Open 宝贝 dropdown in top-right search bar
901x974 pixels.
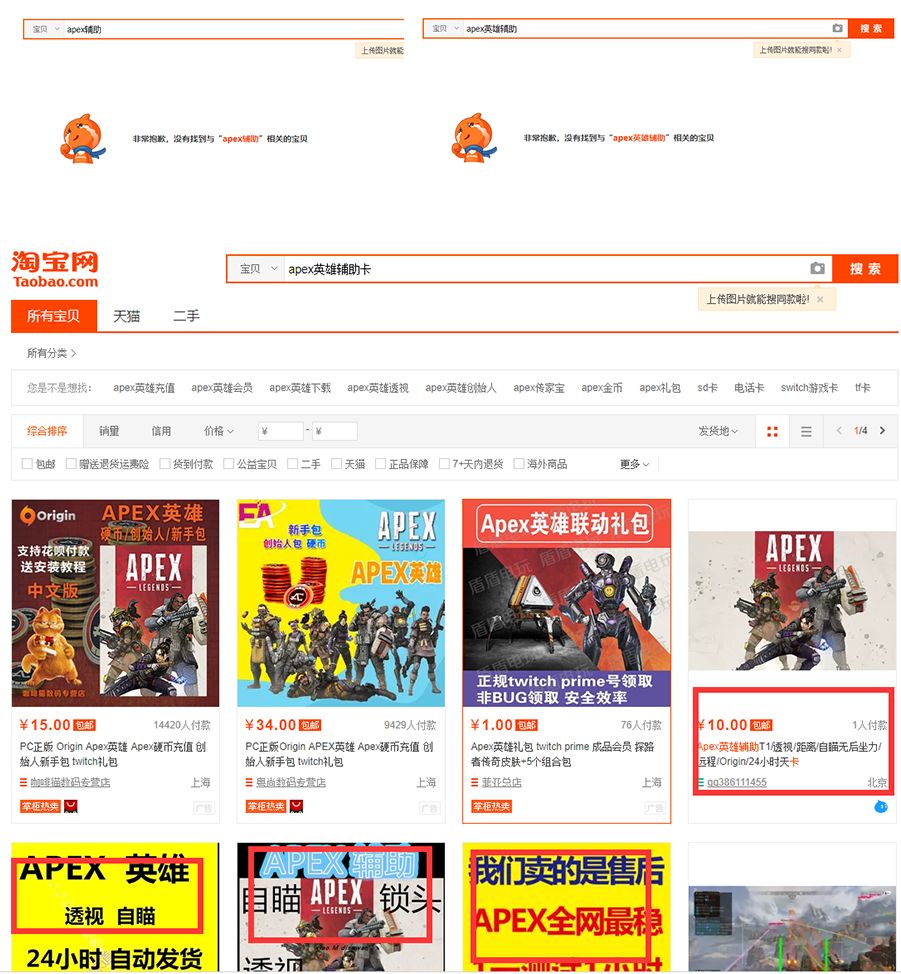pyautogui.click(x=446, y=29)
